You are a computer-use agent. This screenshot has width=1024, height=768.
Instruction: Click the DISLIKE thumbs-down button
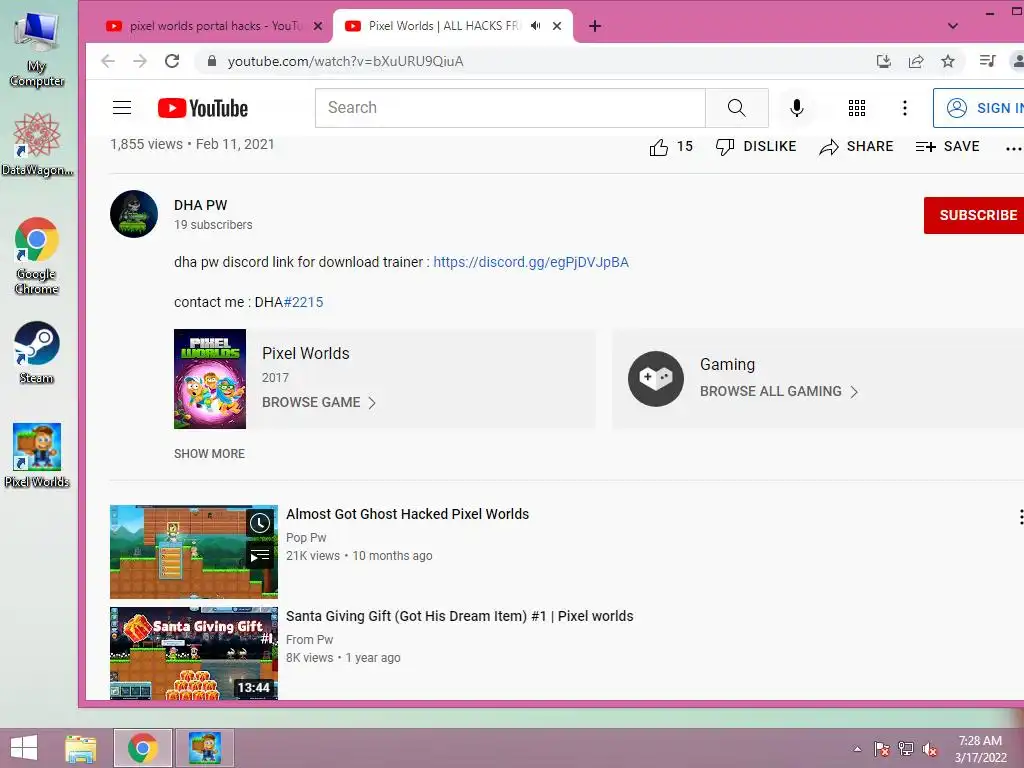point(756,146)
